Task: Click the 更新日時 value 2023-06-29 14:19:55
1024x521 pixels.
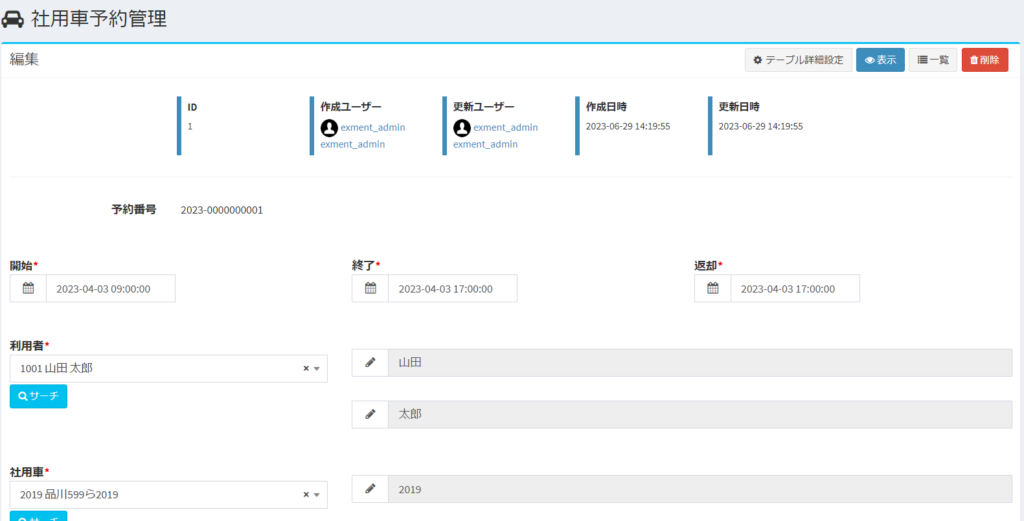Action: click(x=761, y=126)
